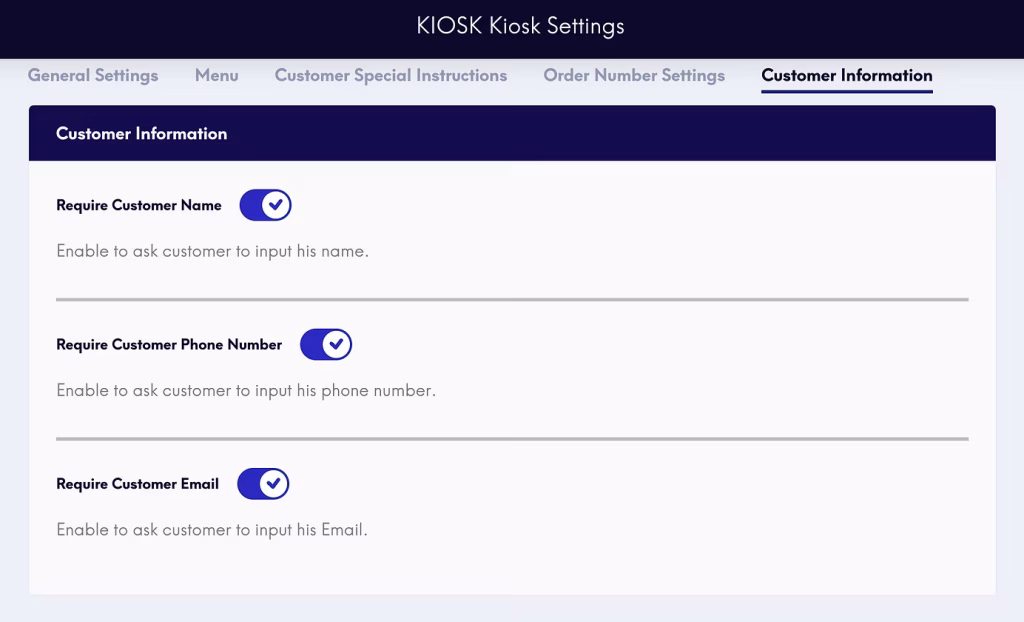
Task: Click the checkmark knob on Phone Number toggle
Action: coord(337,345)
